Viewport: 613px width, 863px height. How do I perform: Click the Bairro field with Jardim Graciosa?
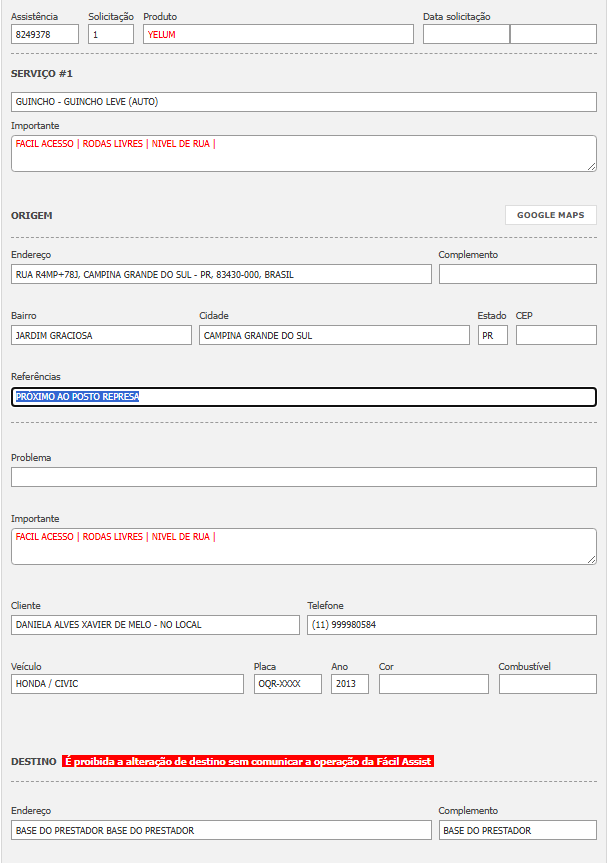(101, 335)
